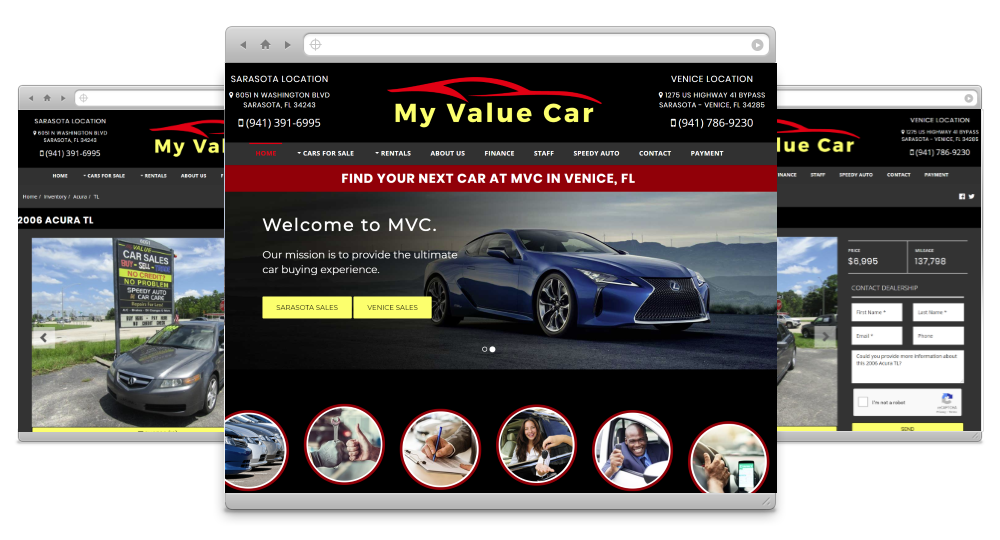Click the Home breadcrumb in the left window
Screen dimensions: 1000x540
(x=30, y=197)
